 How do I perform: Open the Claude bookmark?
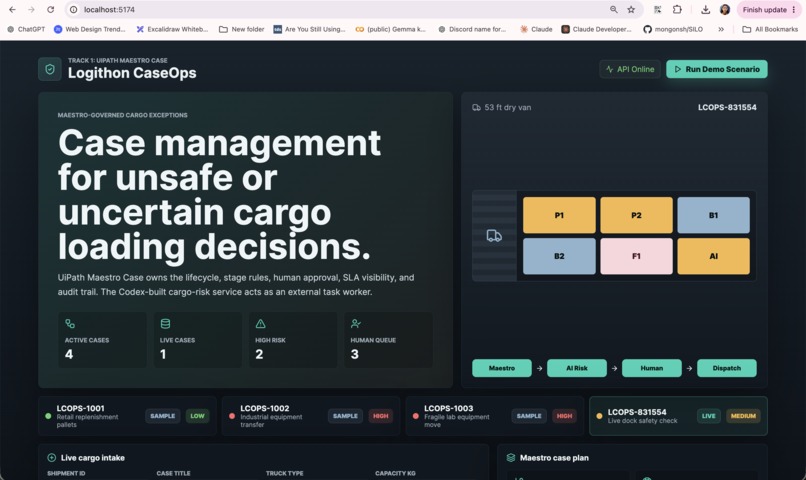point(536,29)
